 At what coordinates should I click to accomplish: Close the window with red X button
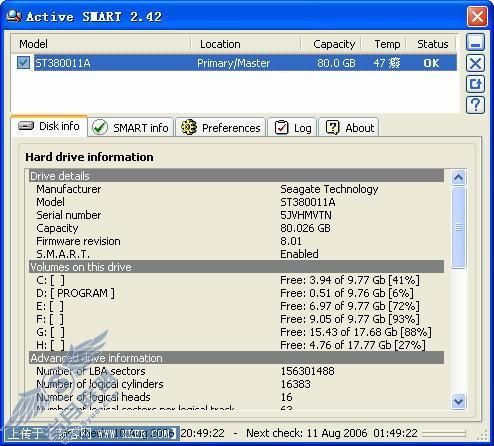click(477, 16)
